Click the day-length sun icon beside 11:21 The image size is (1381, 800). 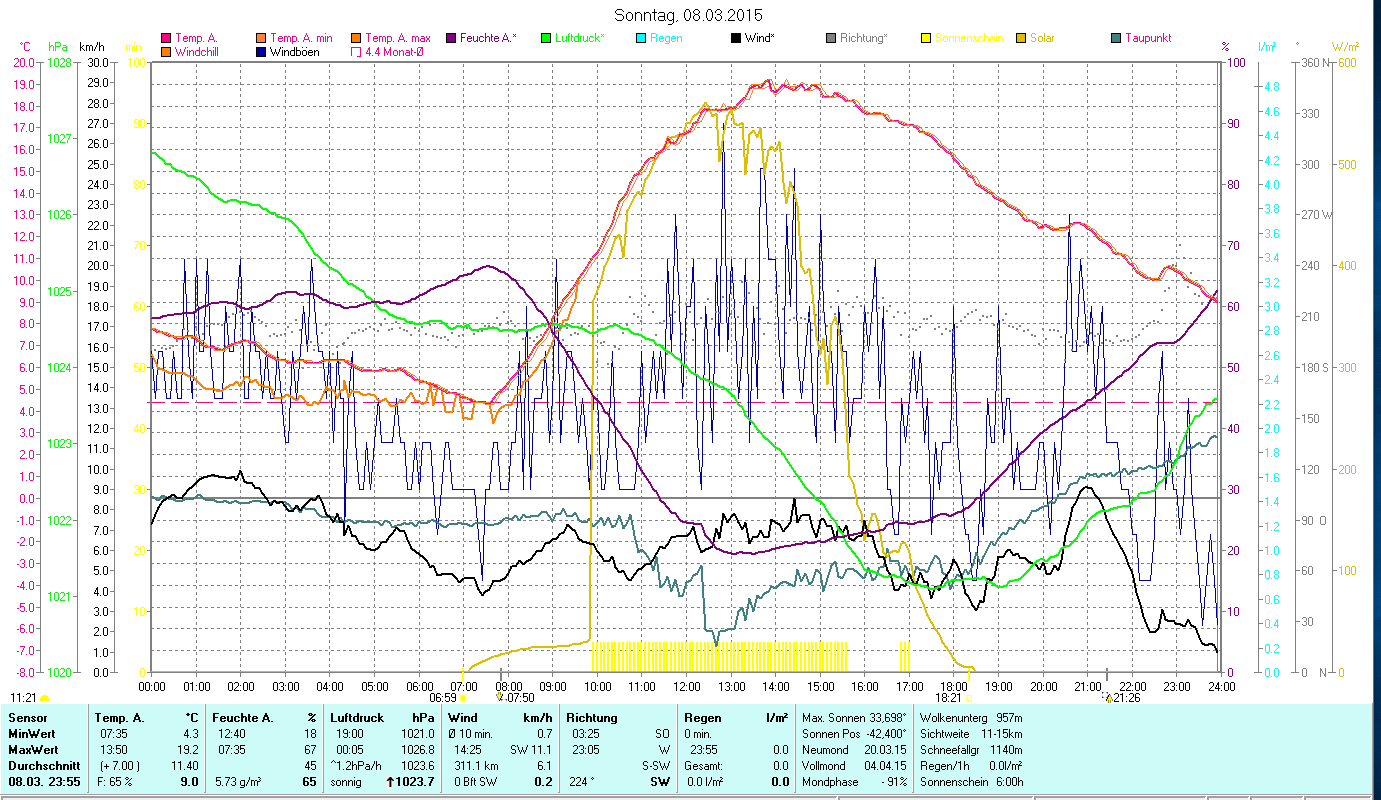click(44, 697)
